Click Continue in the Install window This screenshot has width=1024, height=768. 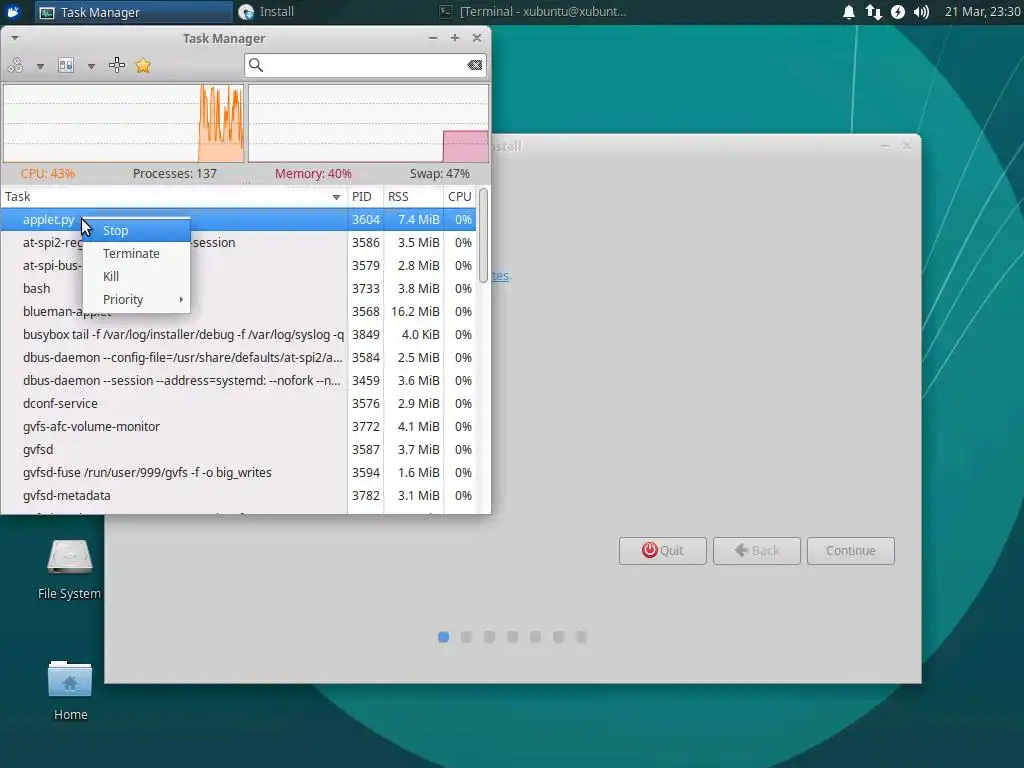click(x=851, y=551)
